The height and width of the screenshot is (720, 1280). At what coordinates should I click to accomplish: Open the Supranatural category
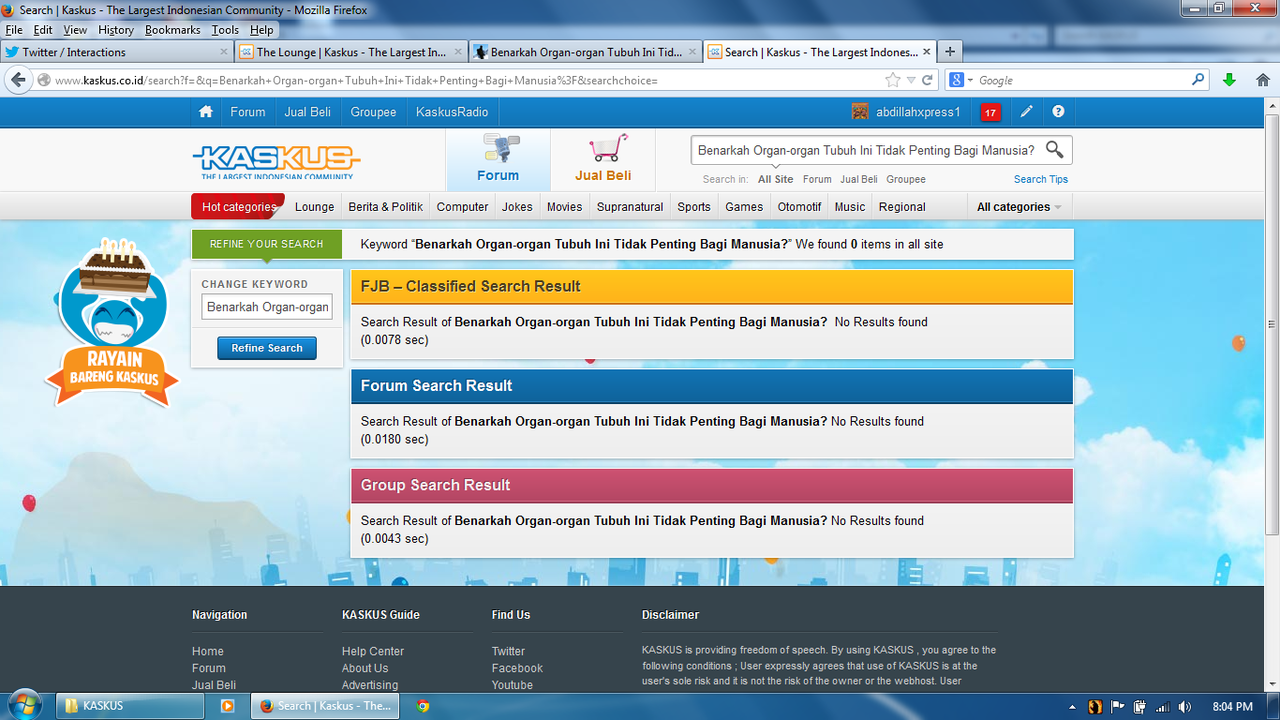(x=630, y=207)
